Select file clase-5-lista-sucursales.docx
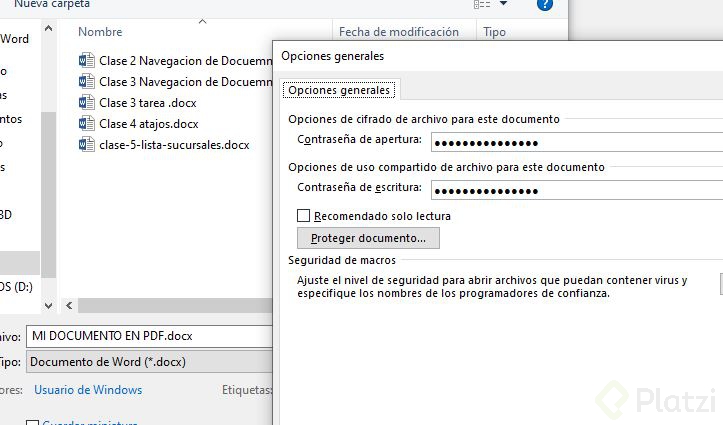This screenshot has width=723, height=425. (x=174, y=145)
